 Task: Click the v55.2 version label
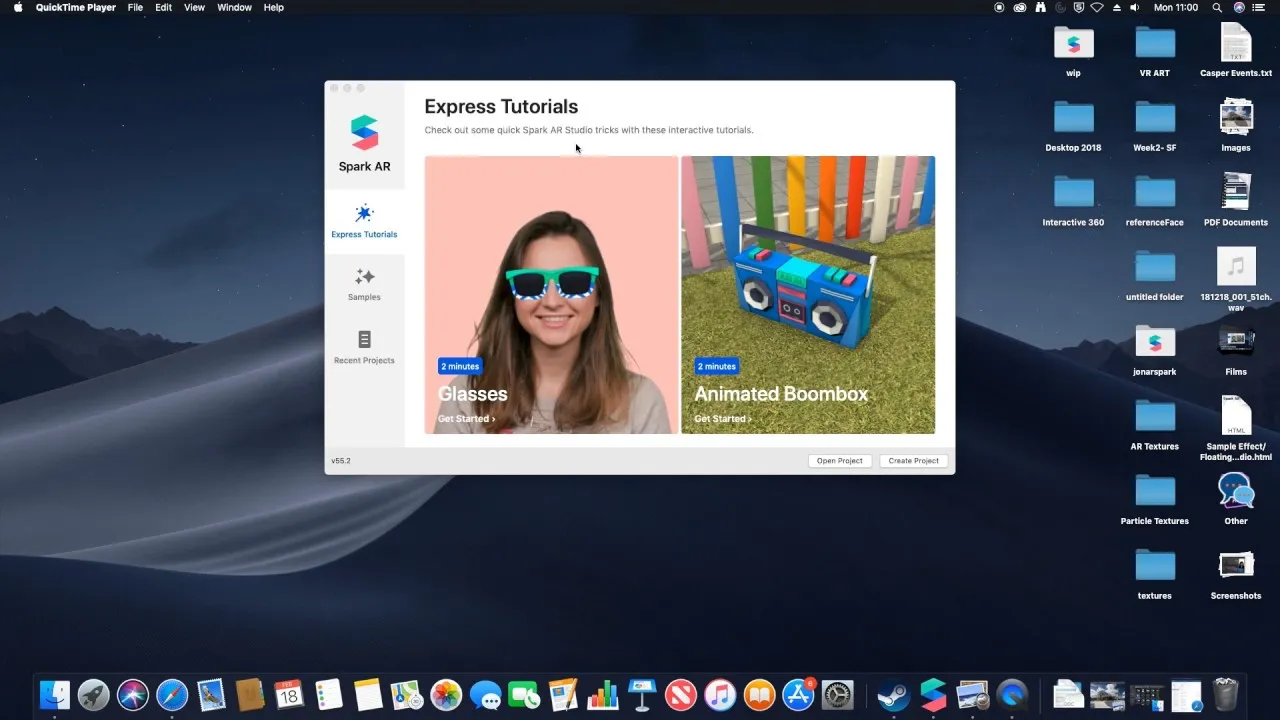pyautogui.click(x=341, y=461)
